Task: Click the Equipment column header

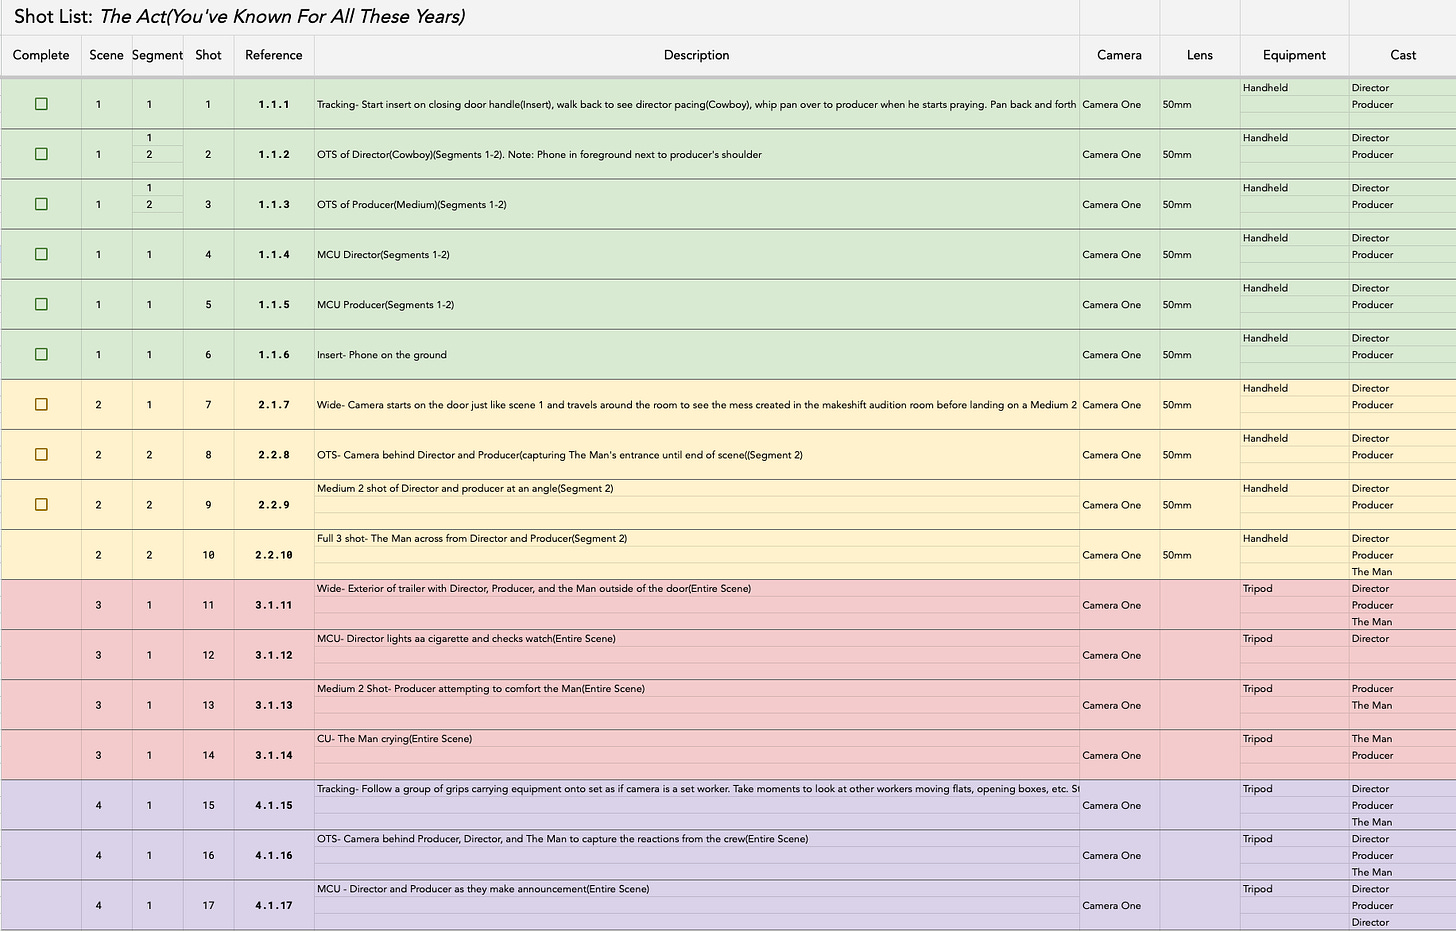Action: (1294, 55)
